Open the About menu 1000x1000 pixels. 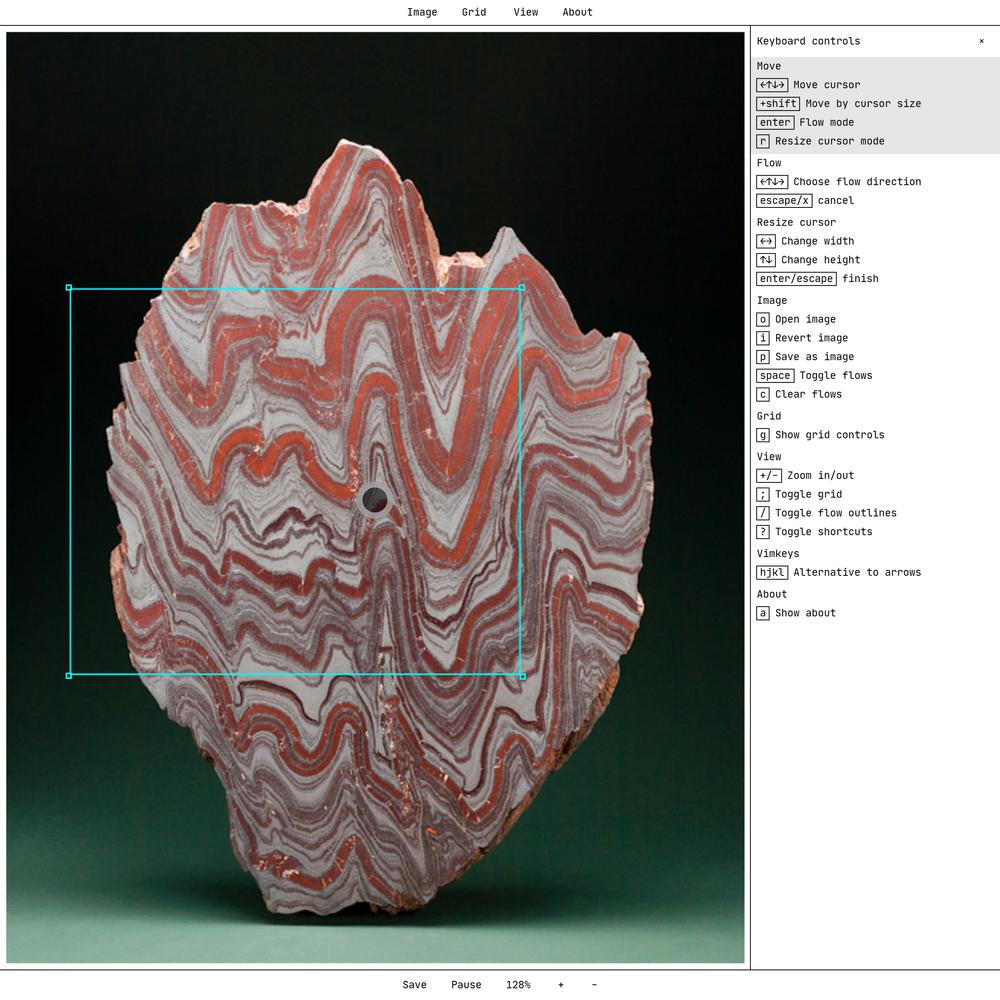(x=577, y=12)
